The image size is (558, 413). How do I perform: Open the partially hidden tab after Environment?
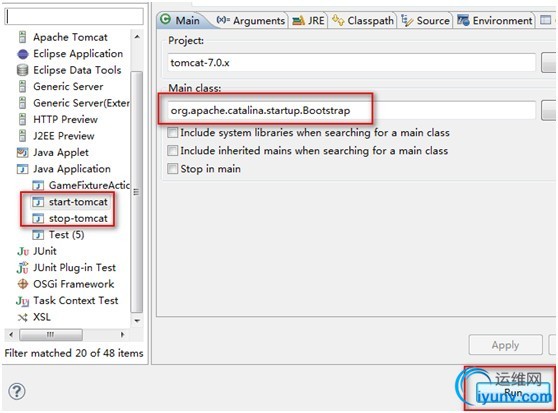(546, 20)
